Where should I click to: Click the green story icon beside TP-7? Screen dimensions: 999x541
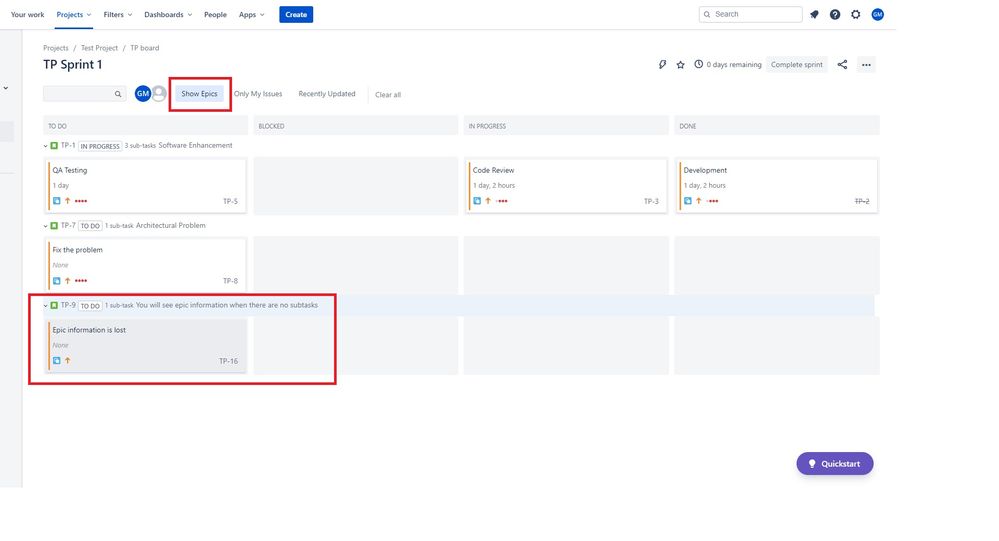(x=54, y=226)
